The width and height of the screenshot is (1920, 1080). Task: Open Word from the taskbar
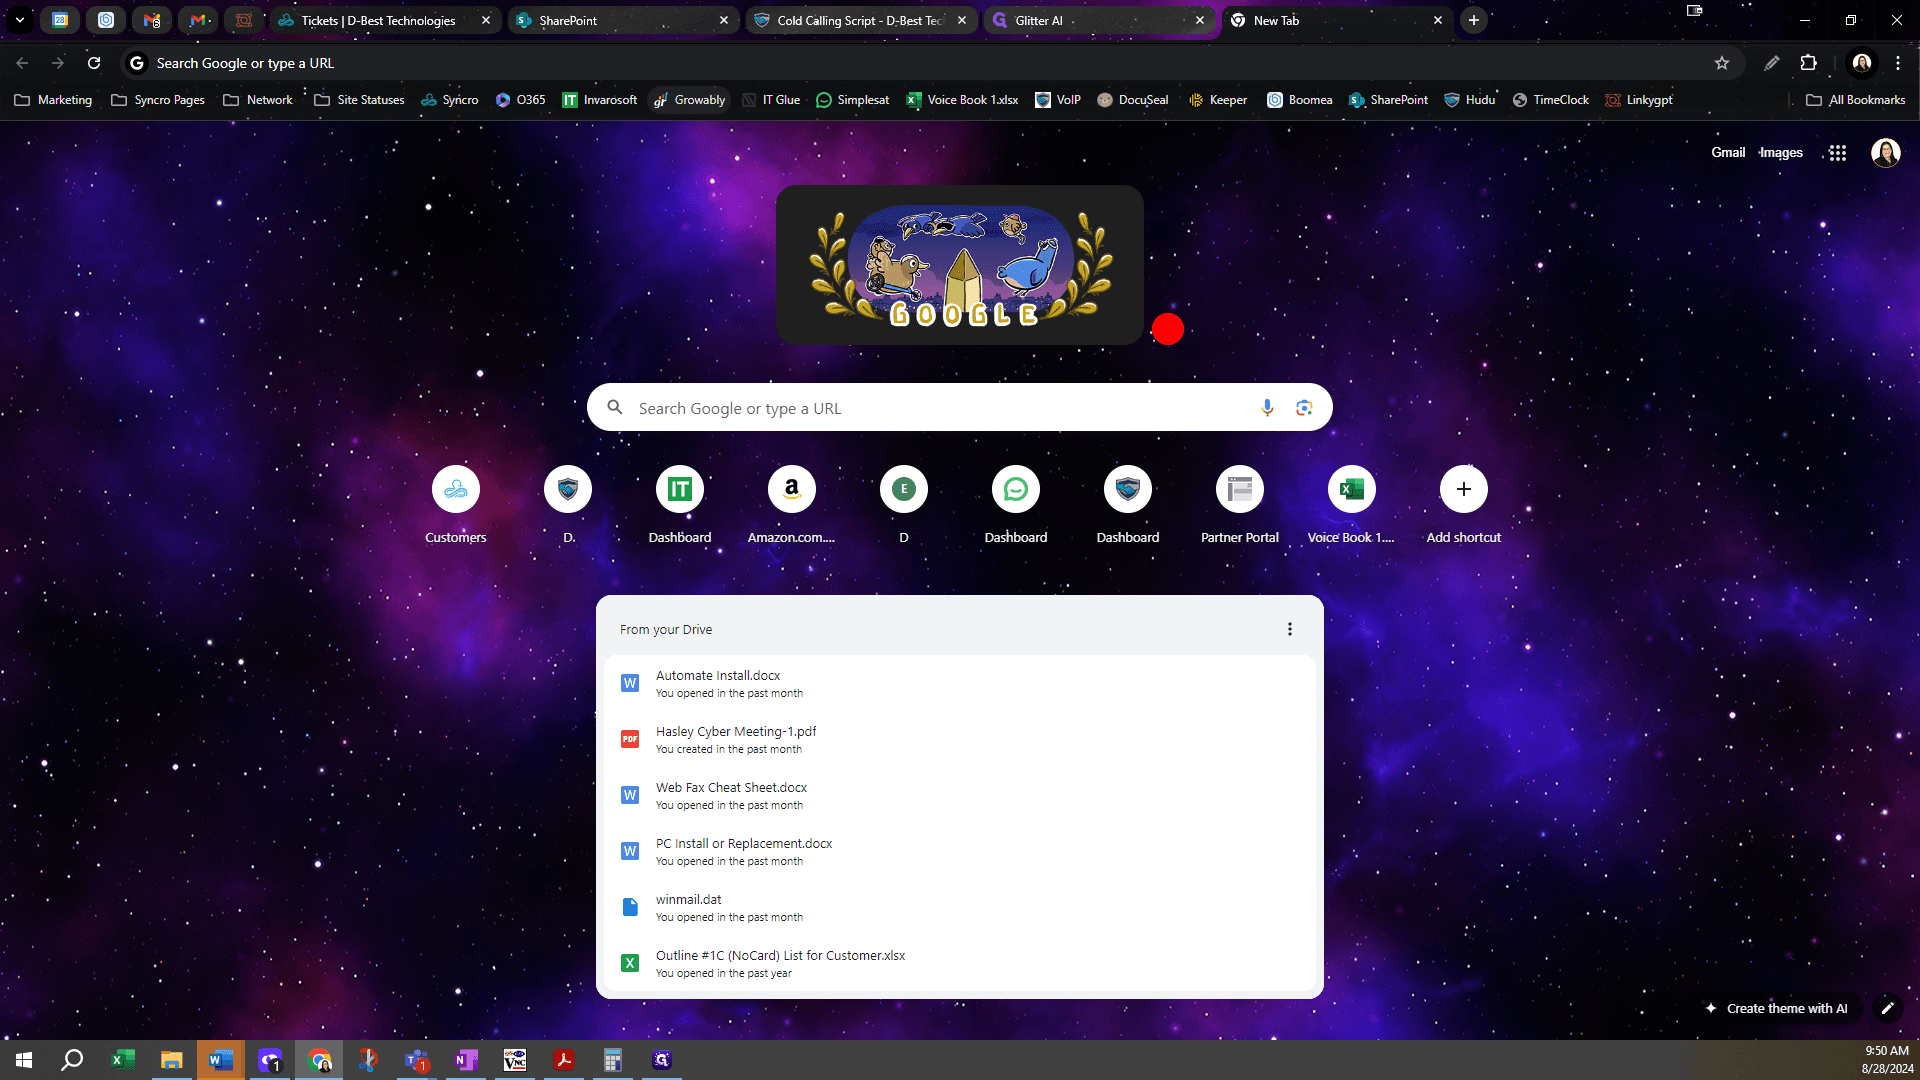tap(221, 1060)
